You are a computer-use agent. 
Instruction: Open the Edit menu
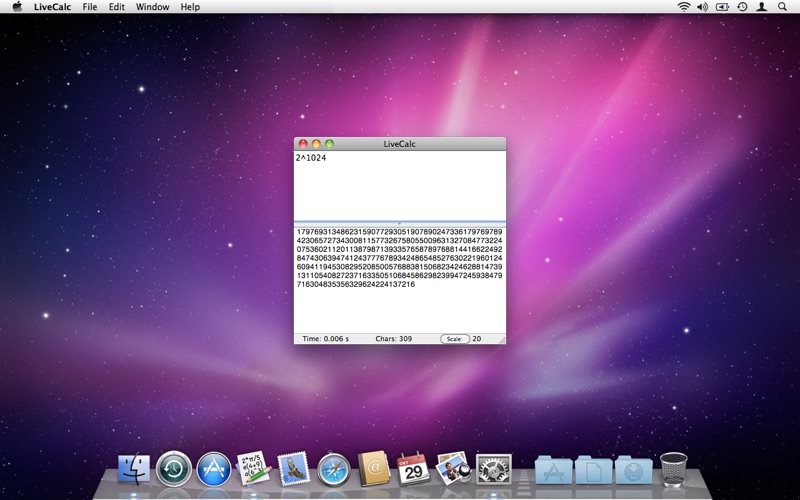[116, 7]
